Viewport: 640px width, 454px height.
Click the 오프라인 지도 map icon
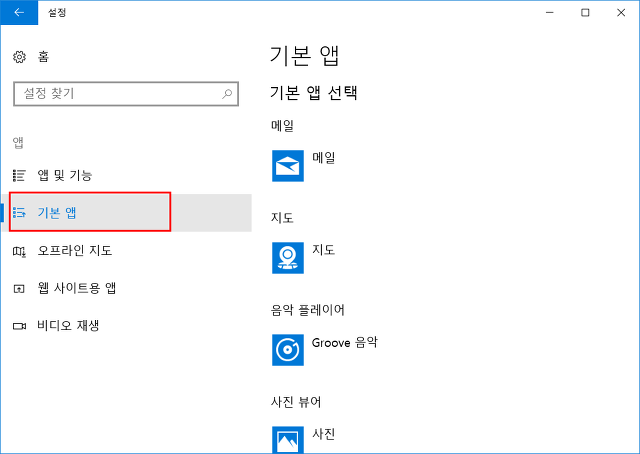pyautogui.click(x=19, y=251)
